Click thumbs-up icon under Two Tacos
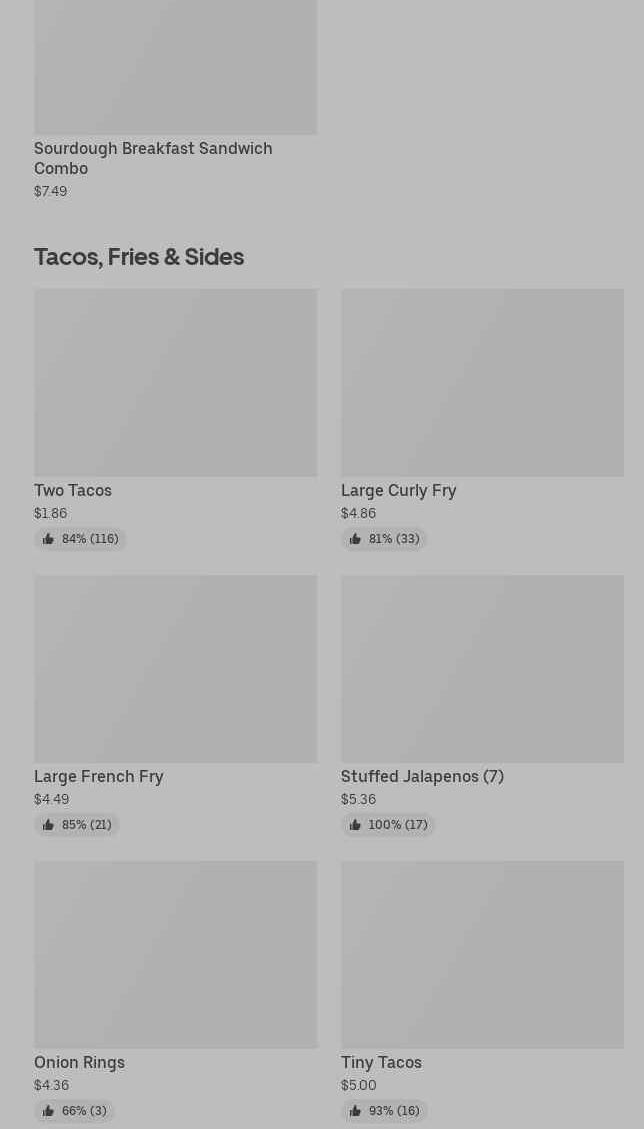Image resolution: width=644 pixels, height=1129 pixels. [48, 539]
